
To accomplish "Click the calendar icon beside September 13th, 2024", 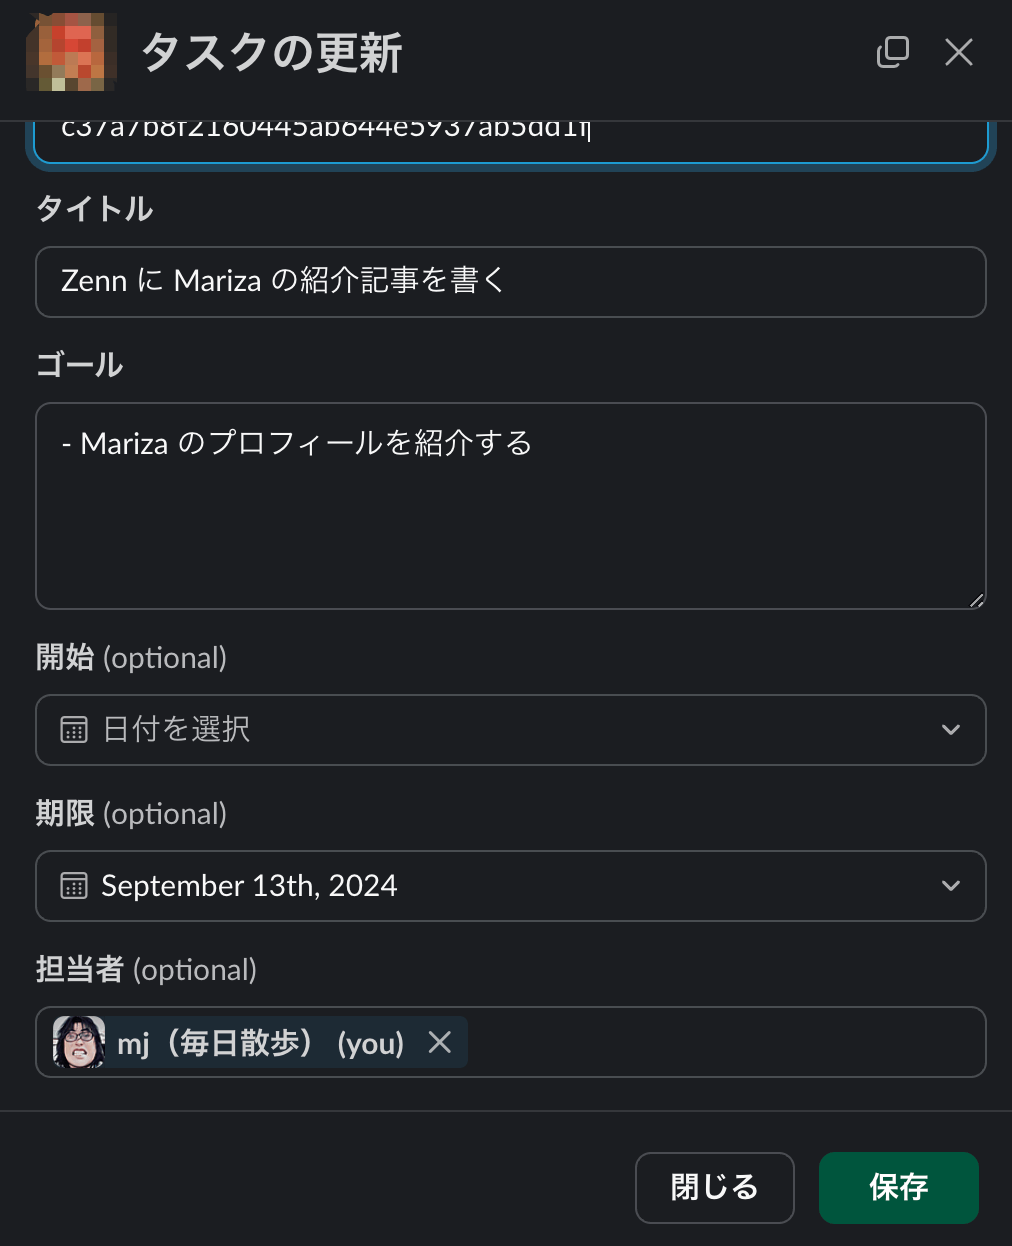I will click(x=74, y=886).
